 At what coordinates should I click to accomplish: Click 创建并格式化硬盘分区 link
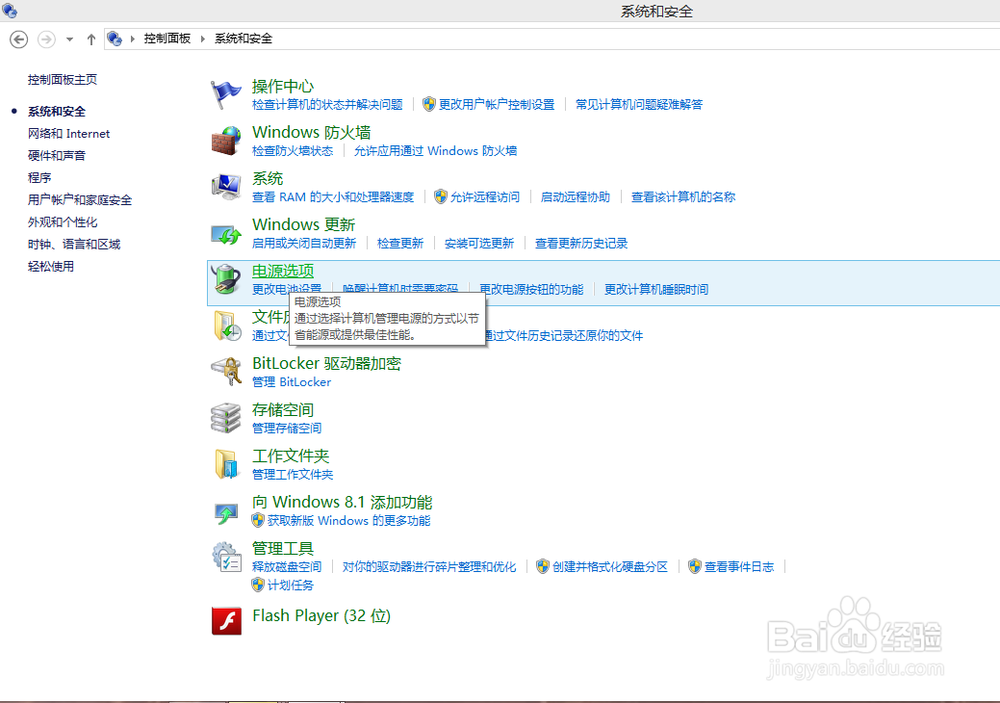click(610, 567)
